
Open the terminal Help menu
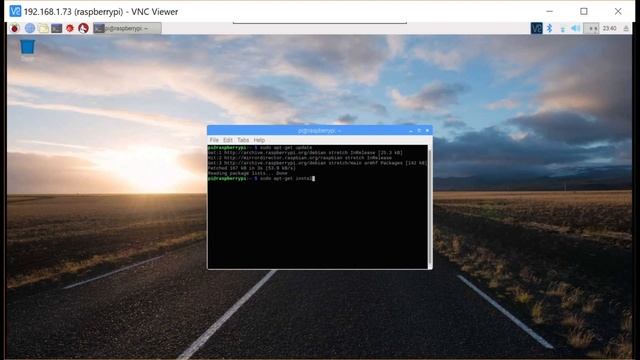click(259, 140)
